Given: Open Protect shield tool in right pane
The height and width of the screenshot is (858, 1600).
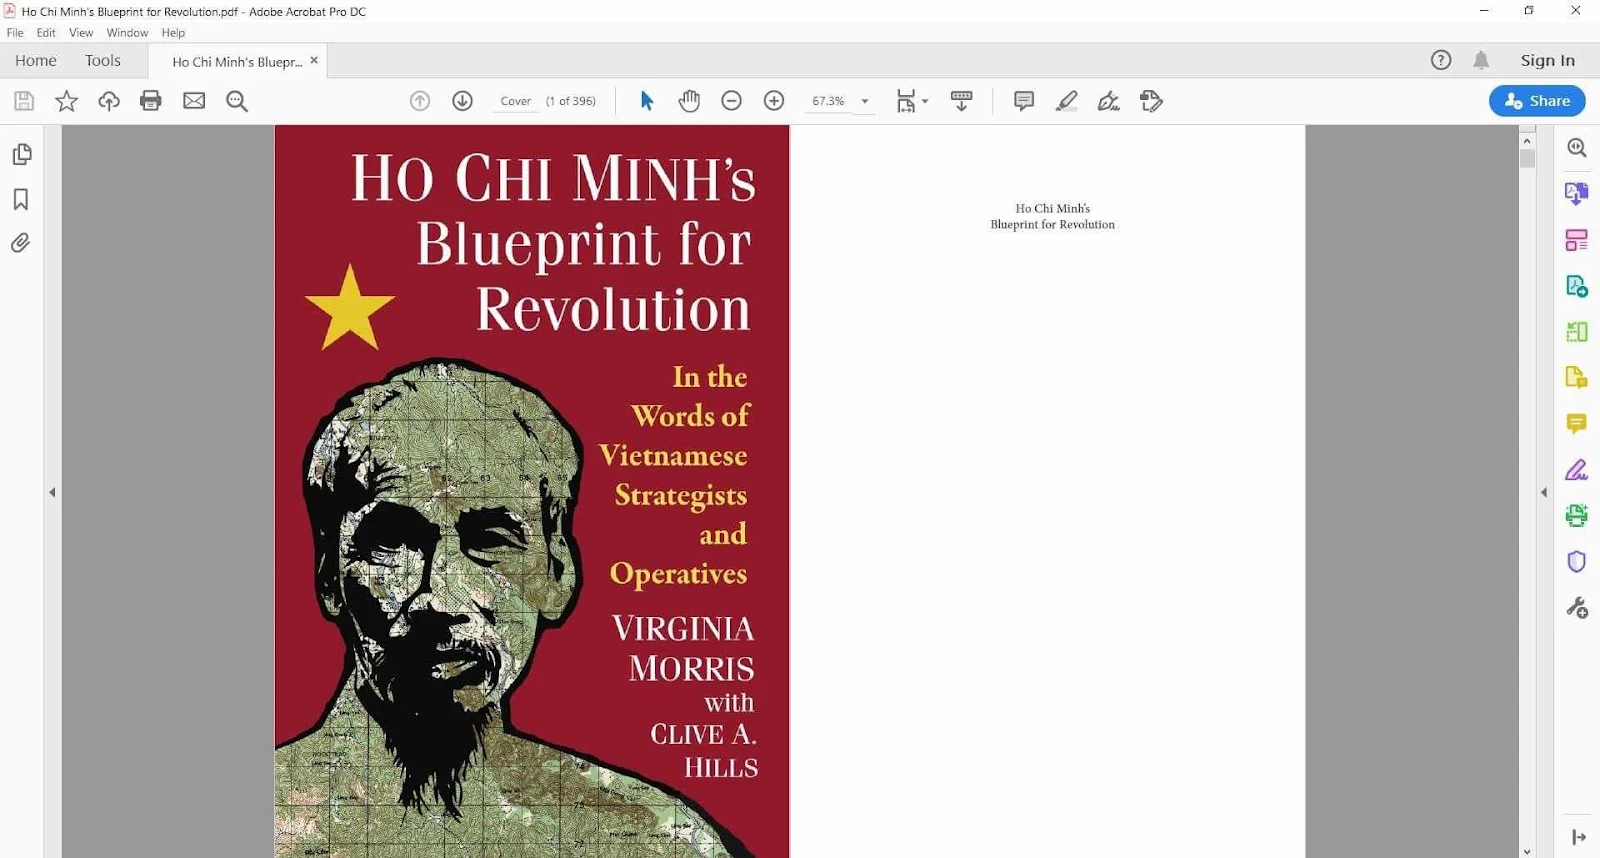Looking at the screenshot, I should pos(1577,562).
